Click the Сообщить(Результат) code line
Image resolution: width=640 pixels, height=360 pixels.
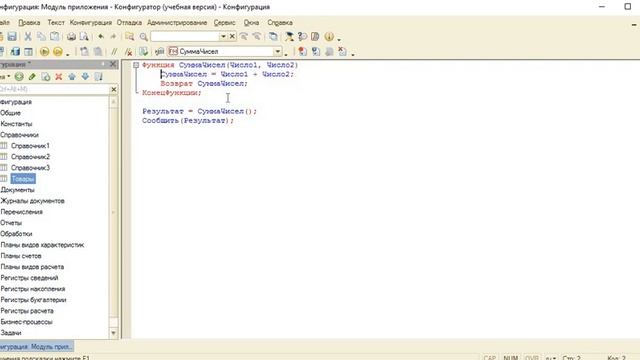click(188, 120)
